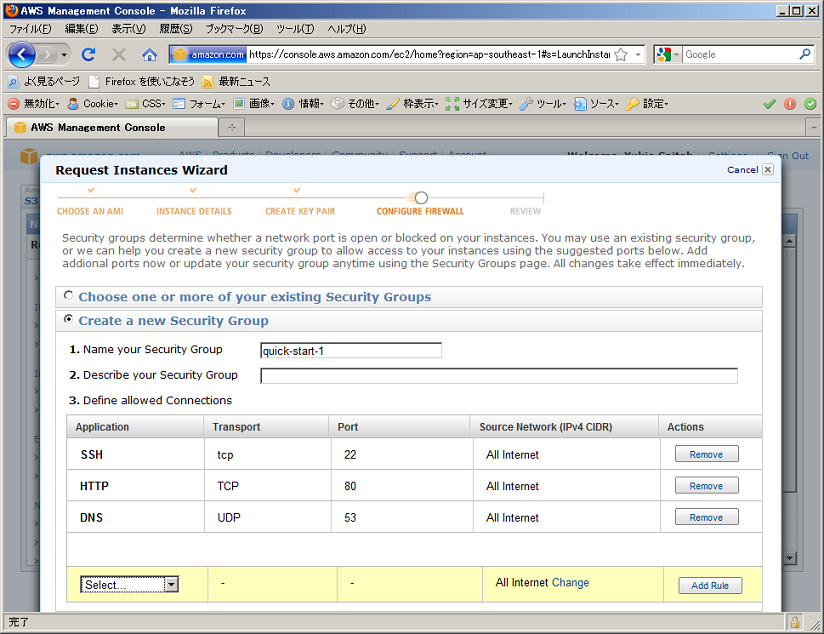The image size is (824, 634).
Task: Click the browser Back arrow button
Action: point(22,55)
